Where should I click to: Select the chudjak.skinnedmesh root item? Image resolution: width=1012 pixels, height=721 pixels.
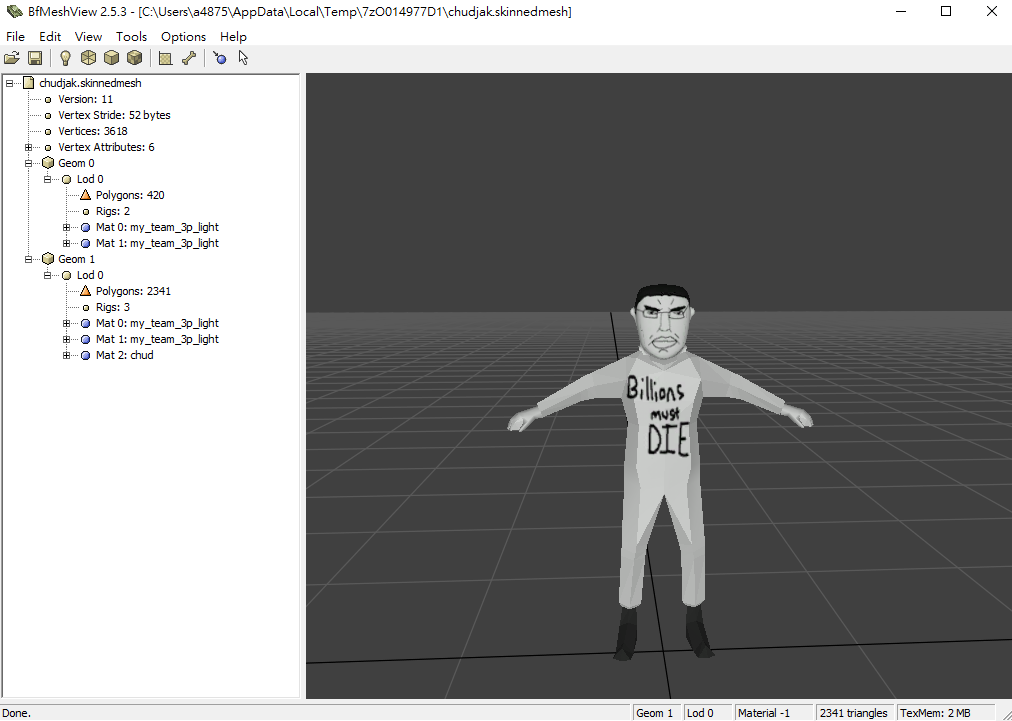(89, 83)
